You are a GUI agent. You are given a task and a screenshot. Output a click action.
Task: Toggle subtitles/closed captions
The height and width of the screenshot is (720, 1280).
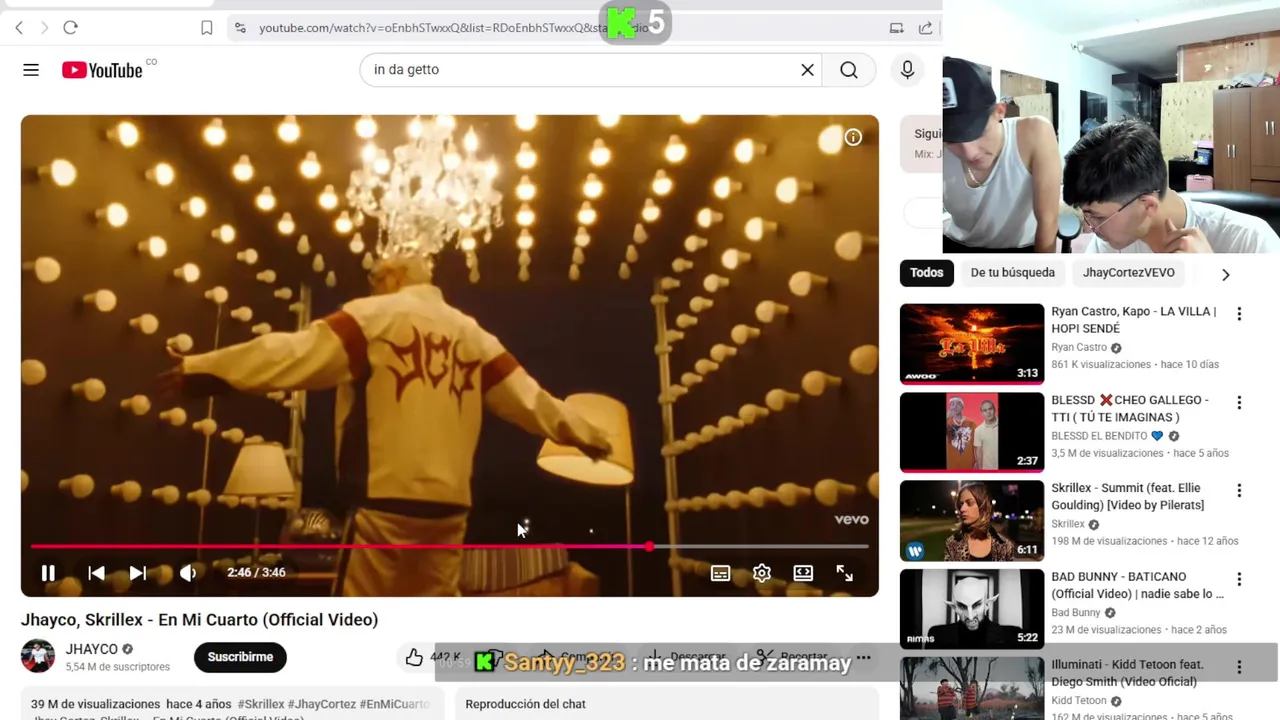(x=720, y=573)
